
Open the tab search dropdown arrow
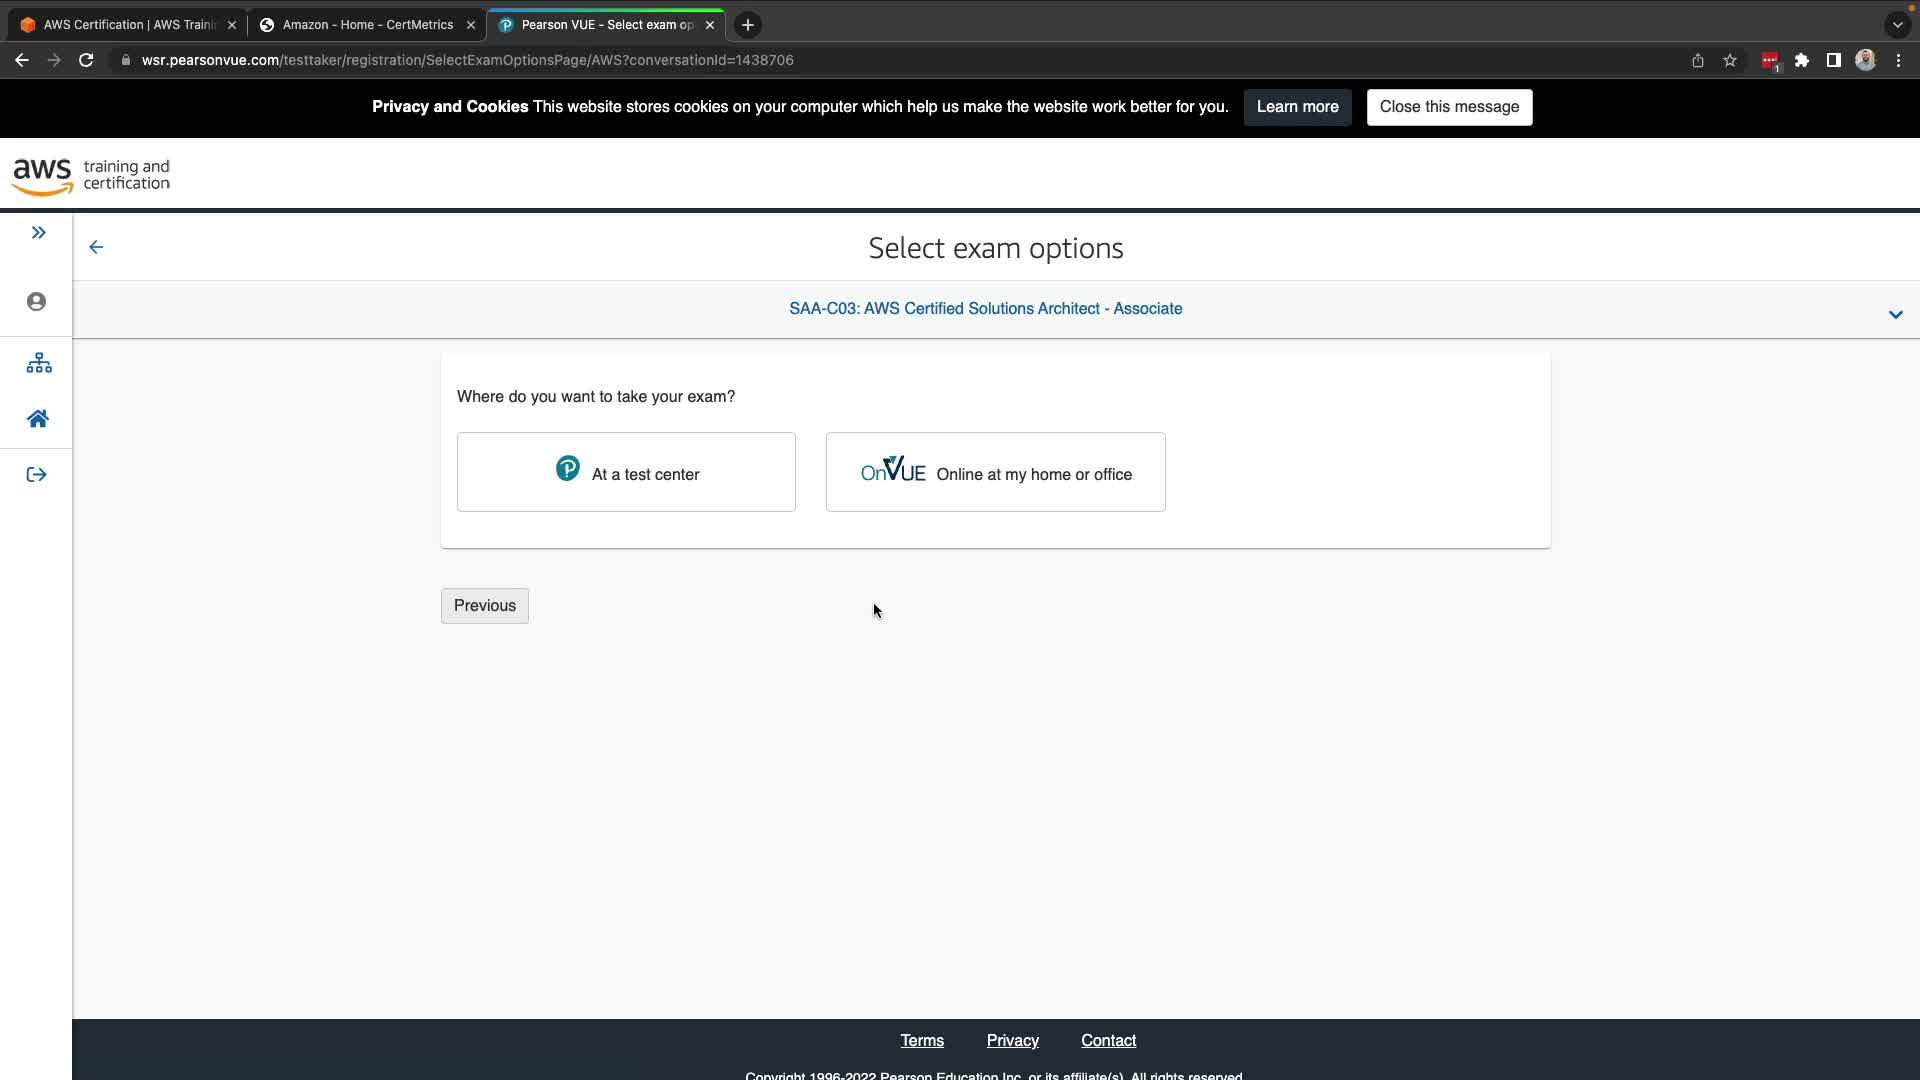tap(1897, 25)
